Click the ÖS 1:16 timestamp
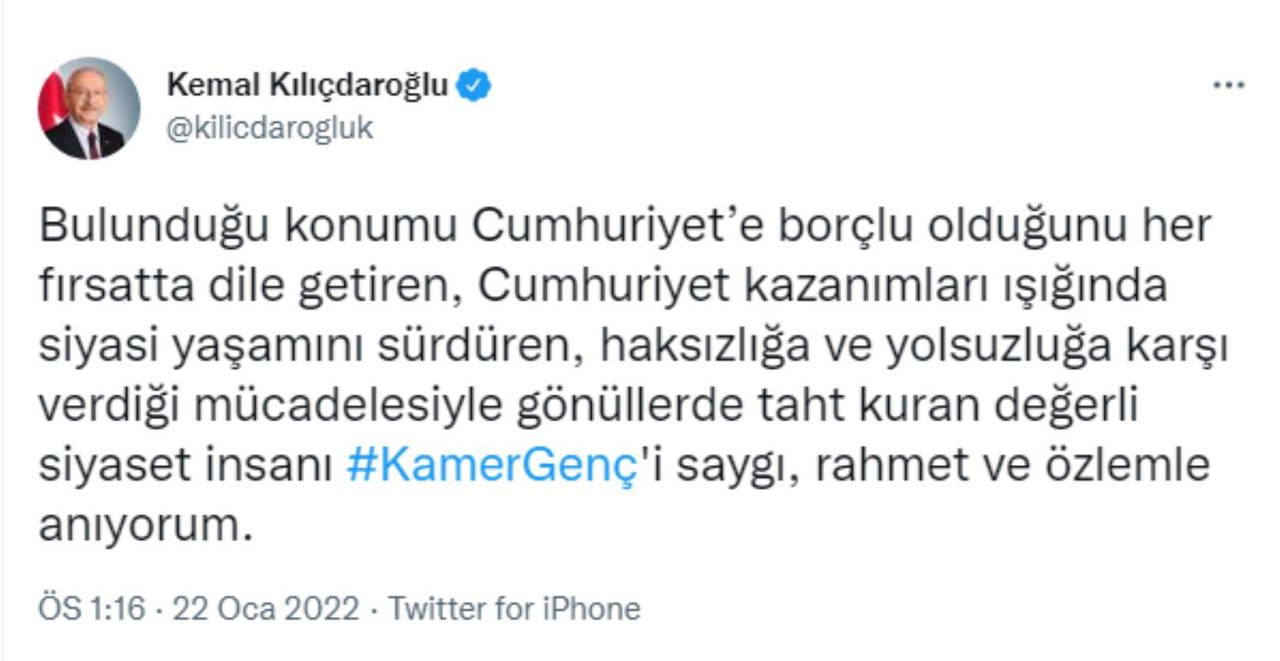 [x=92, y=608]
